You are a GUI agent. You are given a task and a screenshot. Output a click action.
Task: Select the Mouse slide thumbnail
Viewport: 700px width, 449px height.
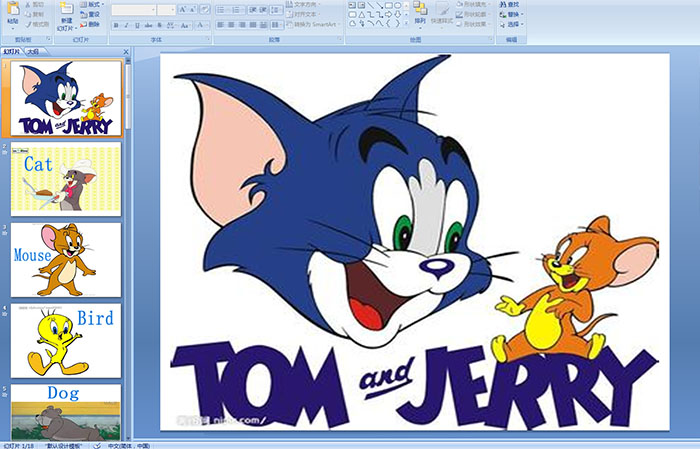coord(66,260)
